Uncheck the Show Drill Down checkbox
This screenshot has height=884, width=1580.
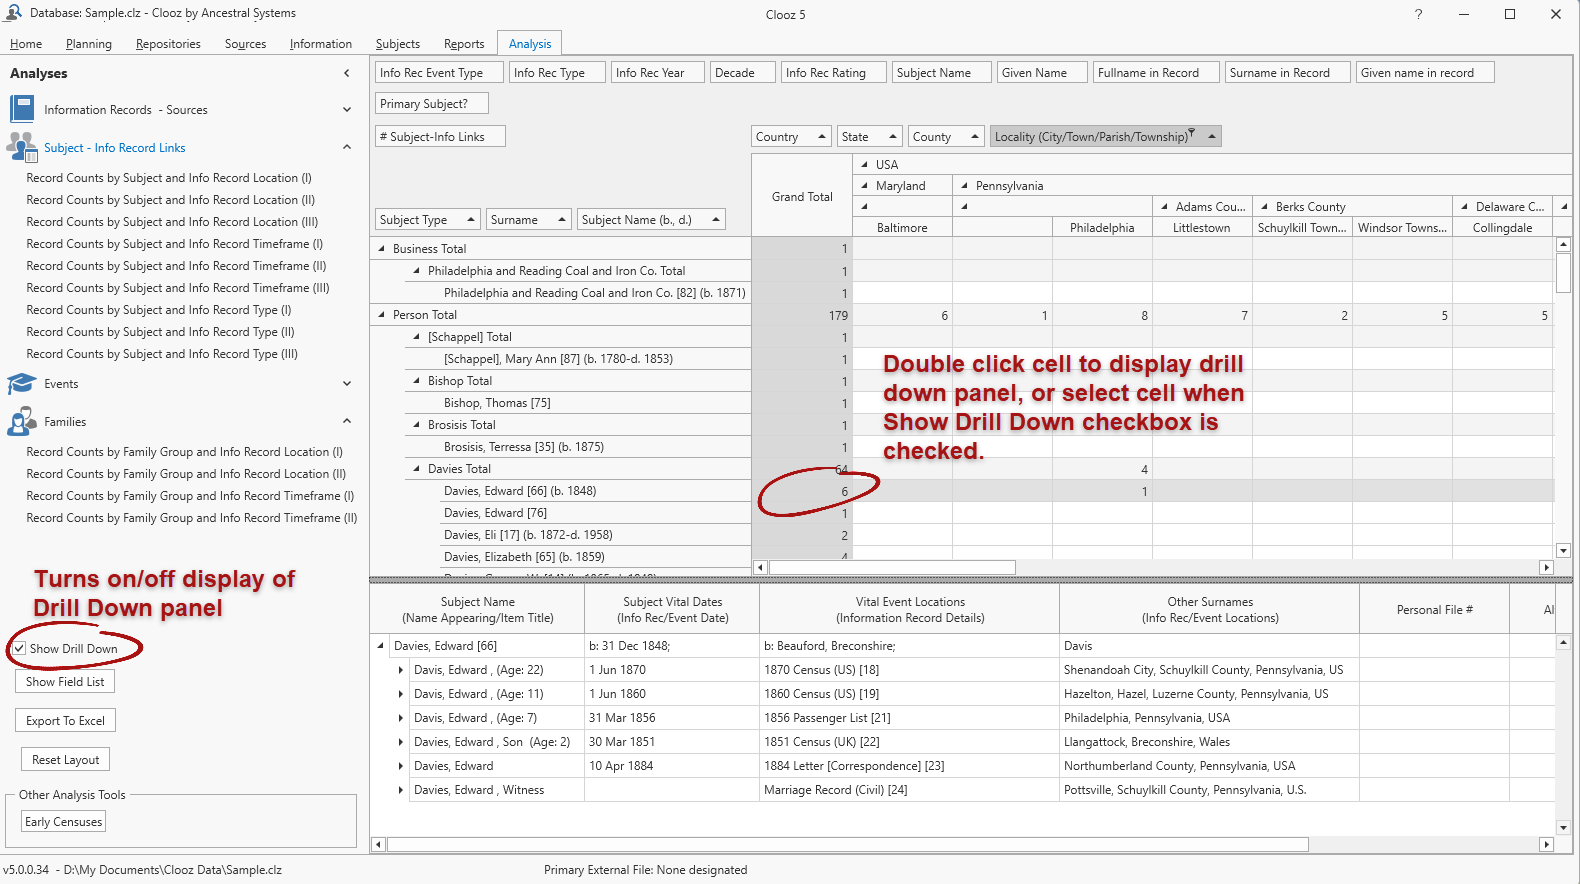(20, 649)
